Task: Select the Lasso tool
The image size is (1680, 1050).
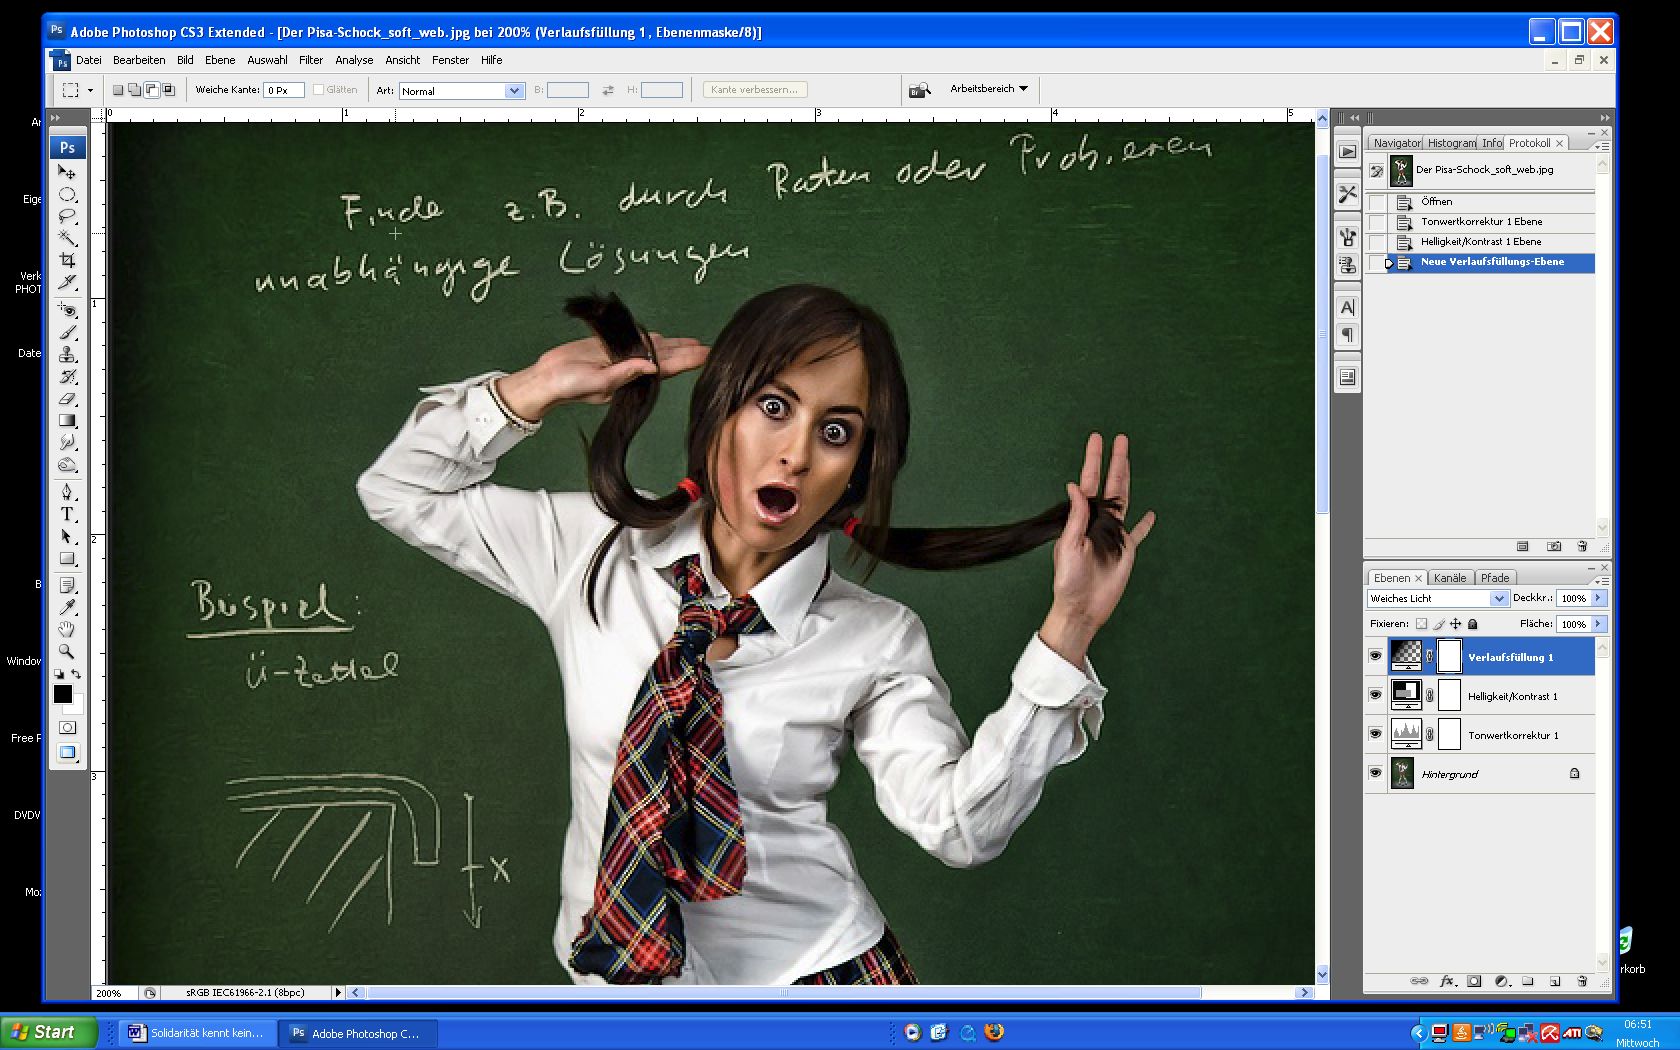Action: tap(67, 216)
